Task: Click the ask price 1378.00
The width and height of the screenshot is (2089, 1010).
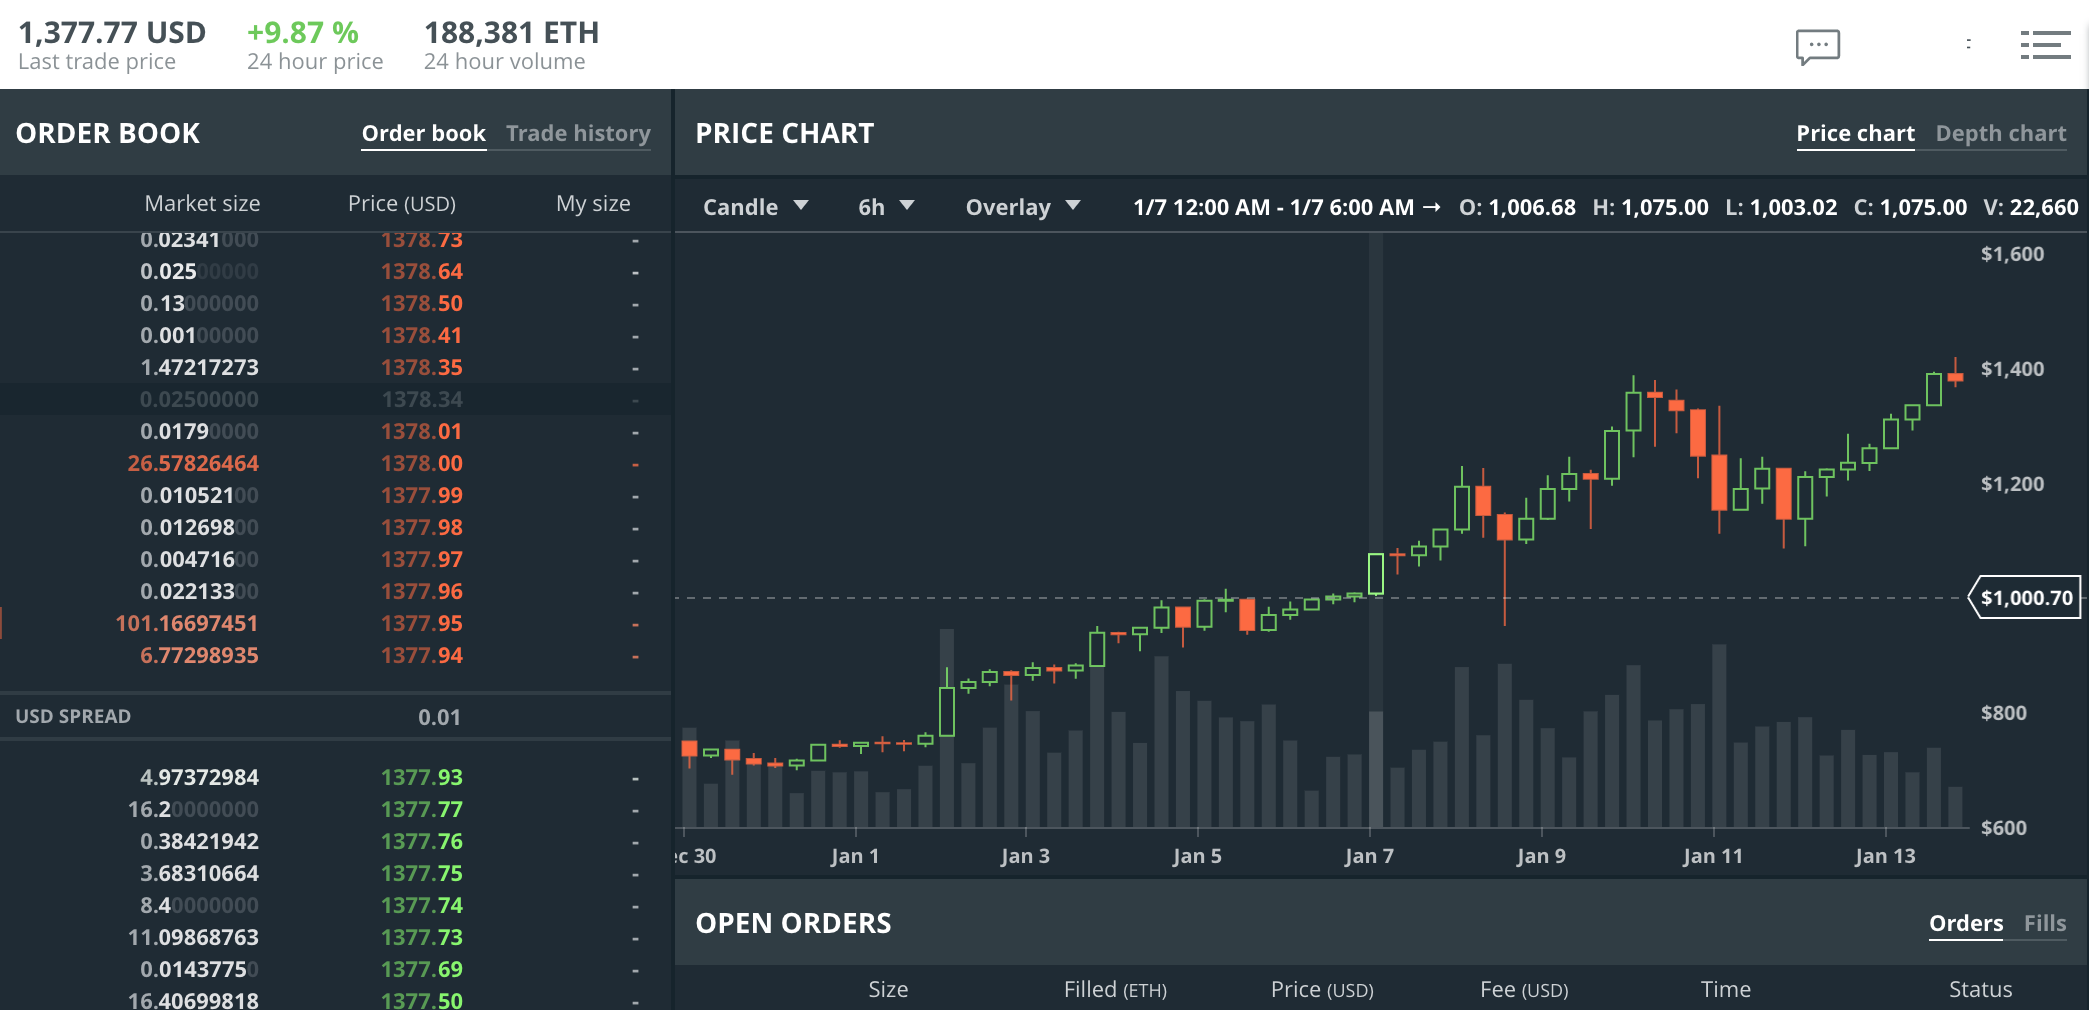Action: pyautogui.click(x=422, y=463)
